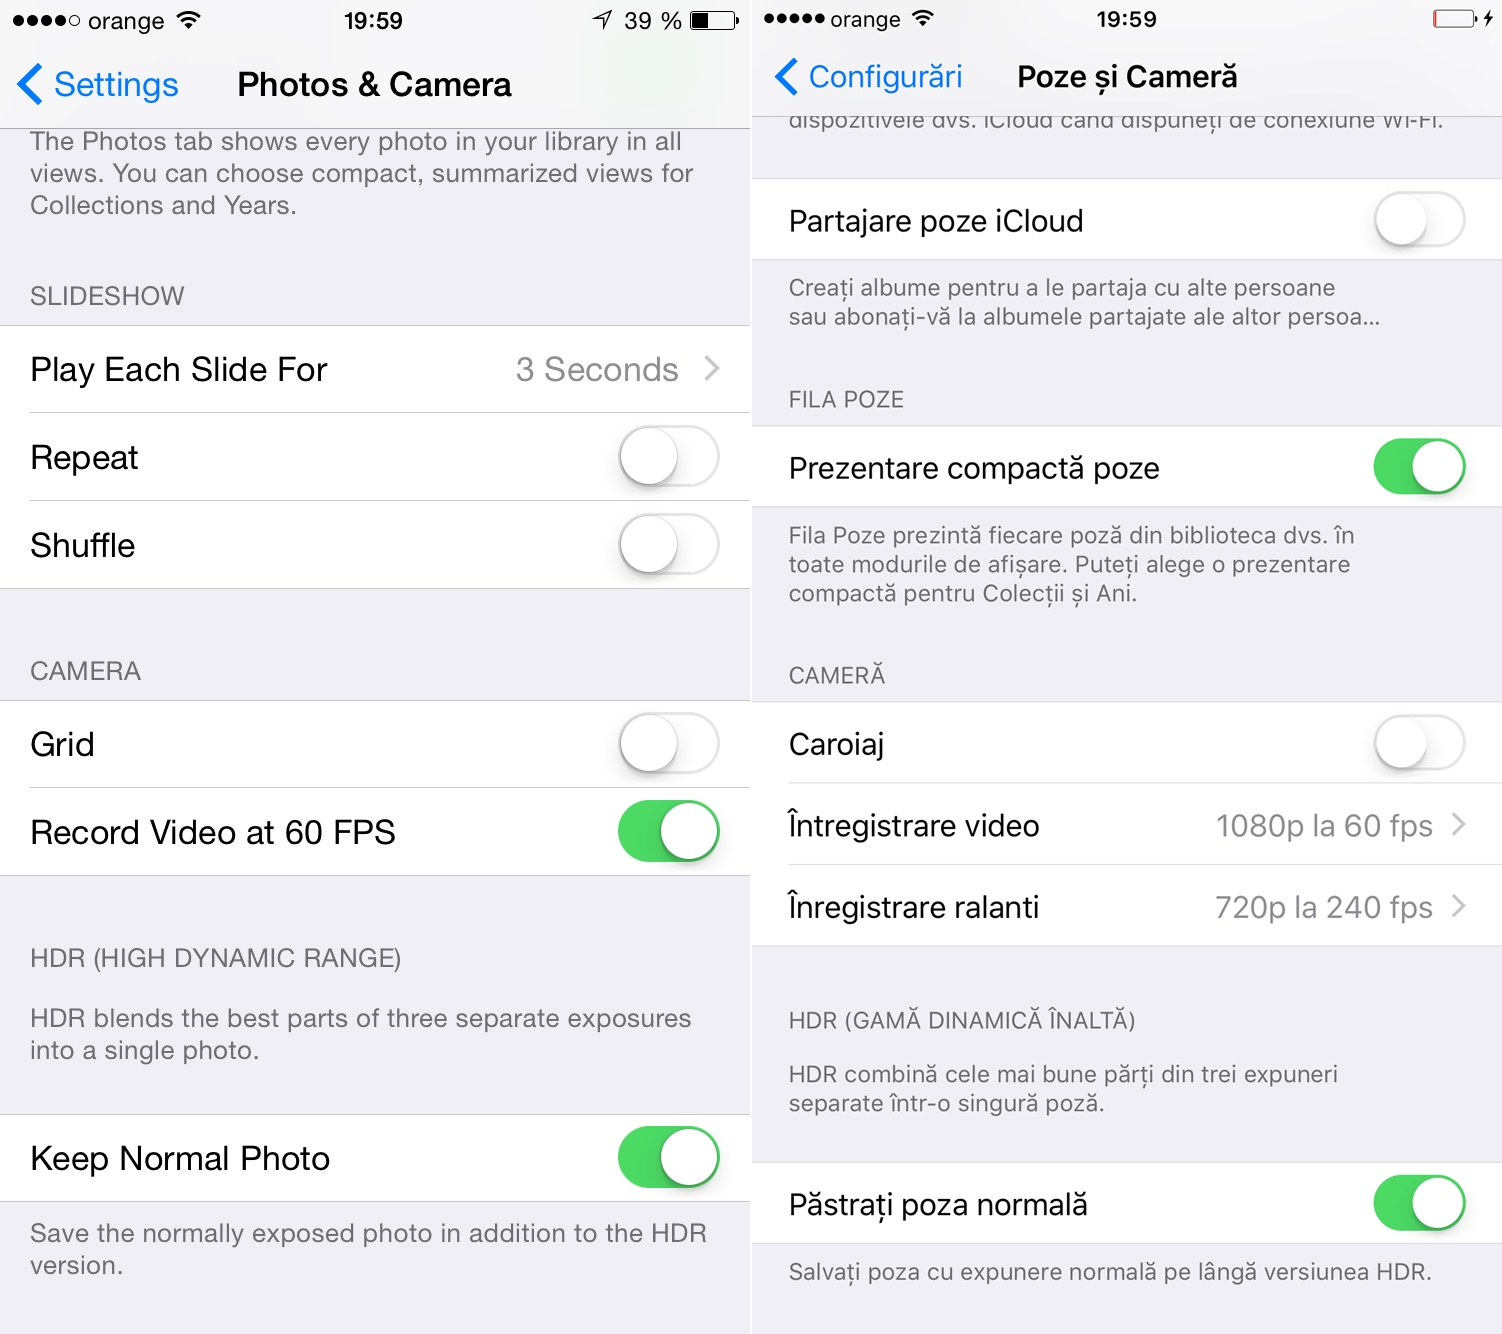
Task: Disable Prezentare compactă poze switch
Action: pyautogui.click(x=1419, y=467)
